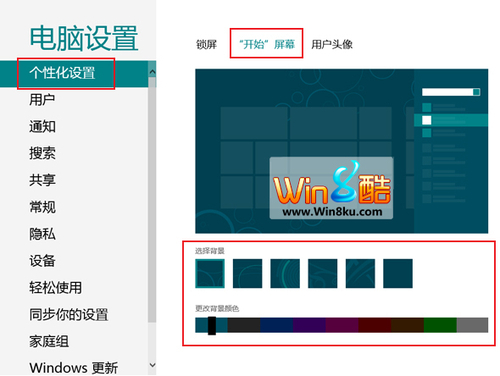The image size is (500, 376).
Task: Select the 设备 category
Action: click(42, 261)
